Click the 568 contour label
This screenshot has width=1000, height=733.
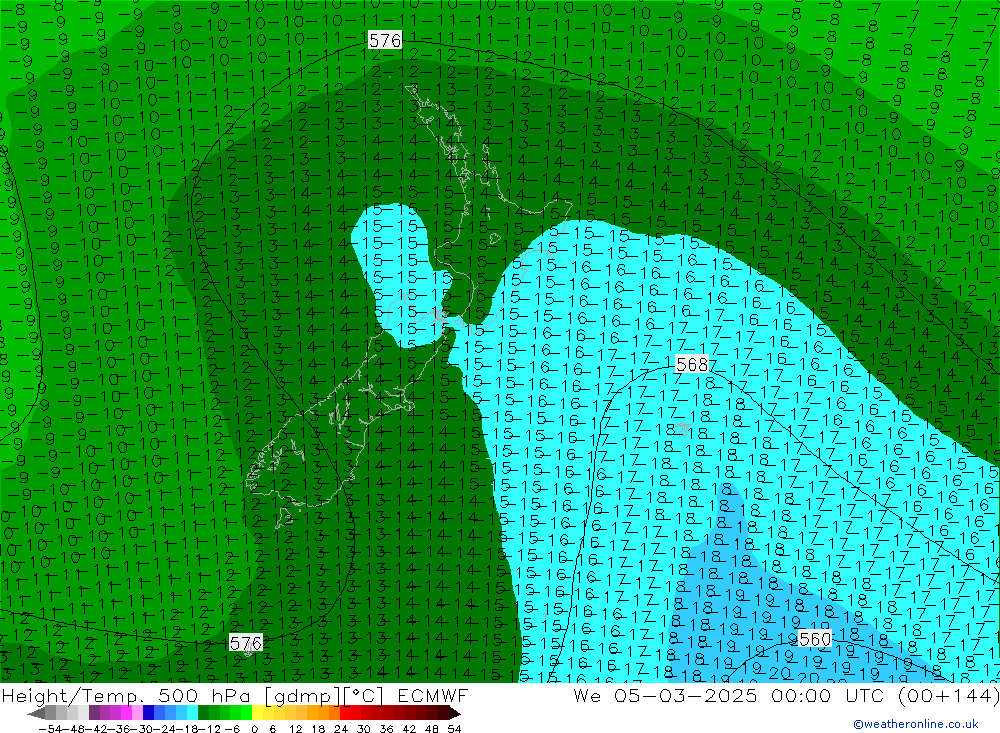pyautogui.click(x=692, y=364)
